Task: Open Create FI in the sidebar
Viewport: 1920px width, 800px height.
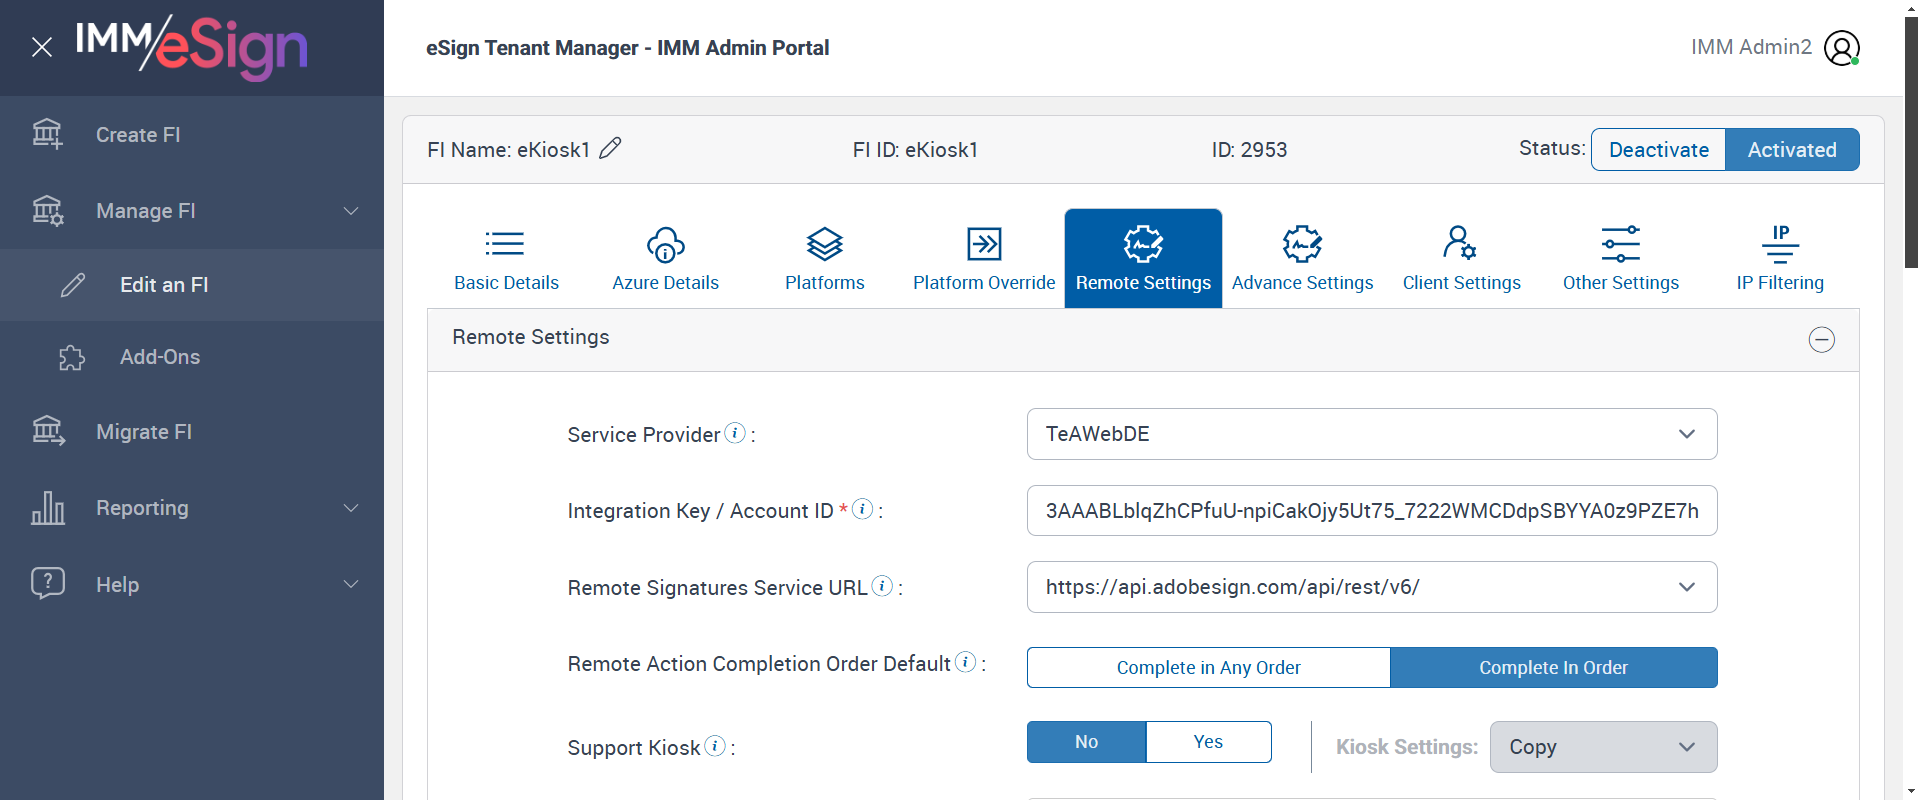Action: coord(138,135)
